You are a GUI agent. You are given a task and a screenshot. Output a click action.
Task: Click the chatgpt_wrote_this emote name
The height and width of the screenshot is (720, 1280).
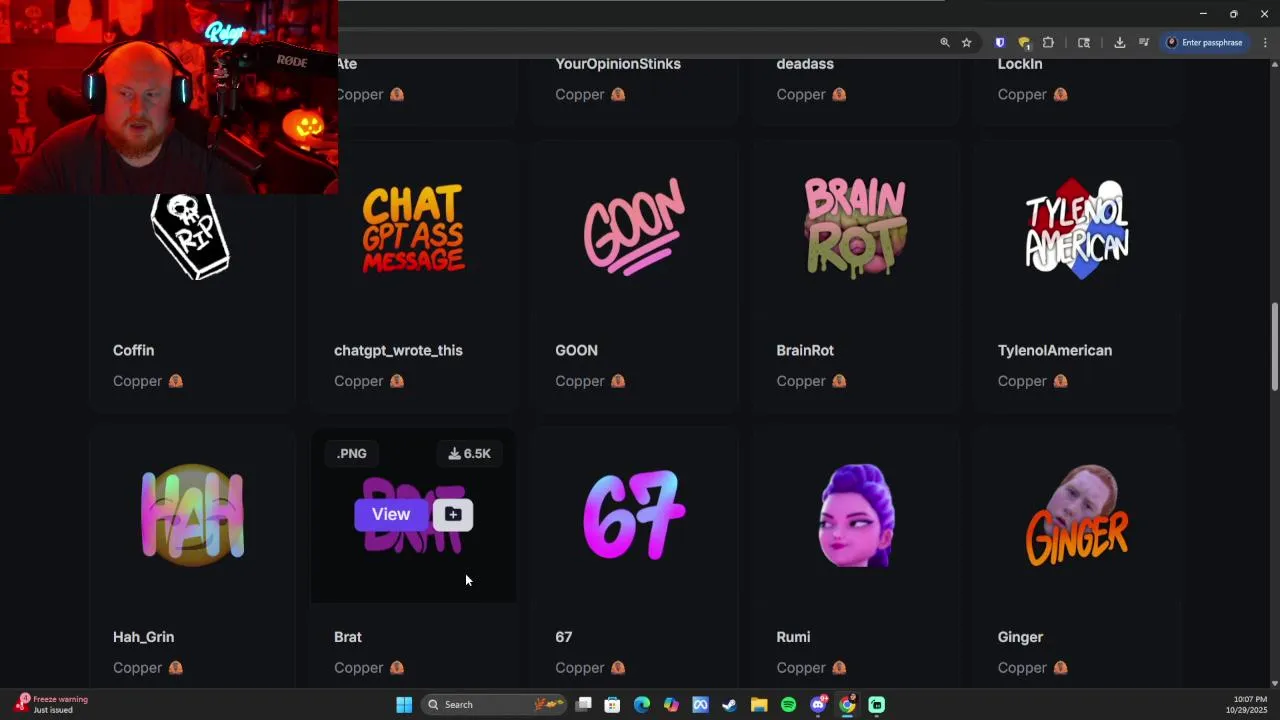pyautogui.click(x=398, y=350)
